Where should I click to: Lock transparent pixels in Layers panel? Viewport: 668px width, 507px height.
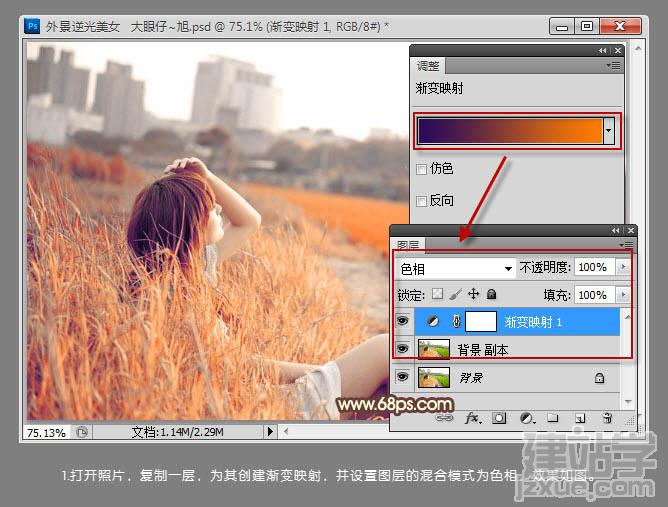(x=437, y=294)
